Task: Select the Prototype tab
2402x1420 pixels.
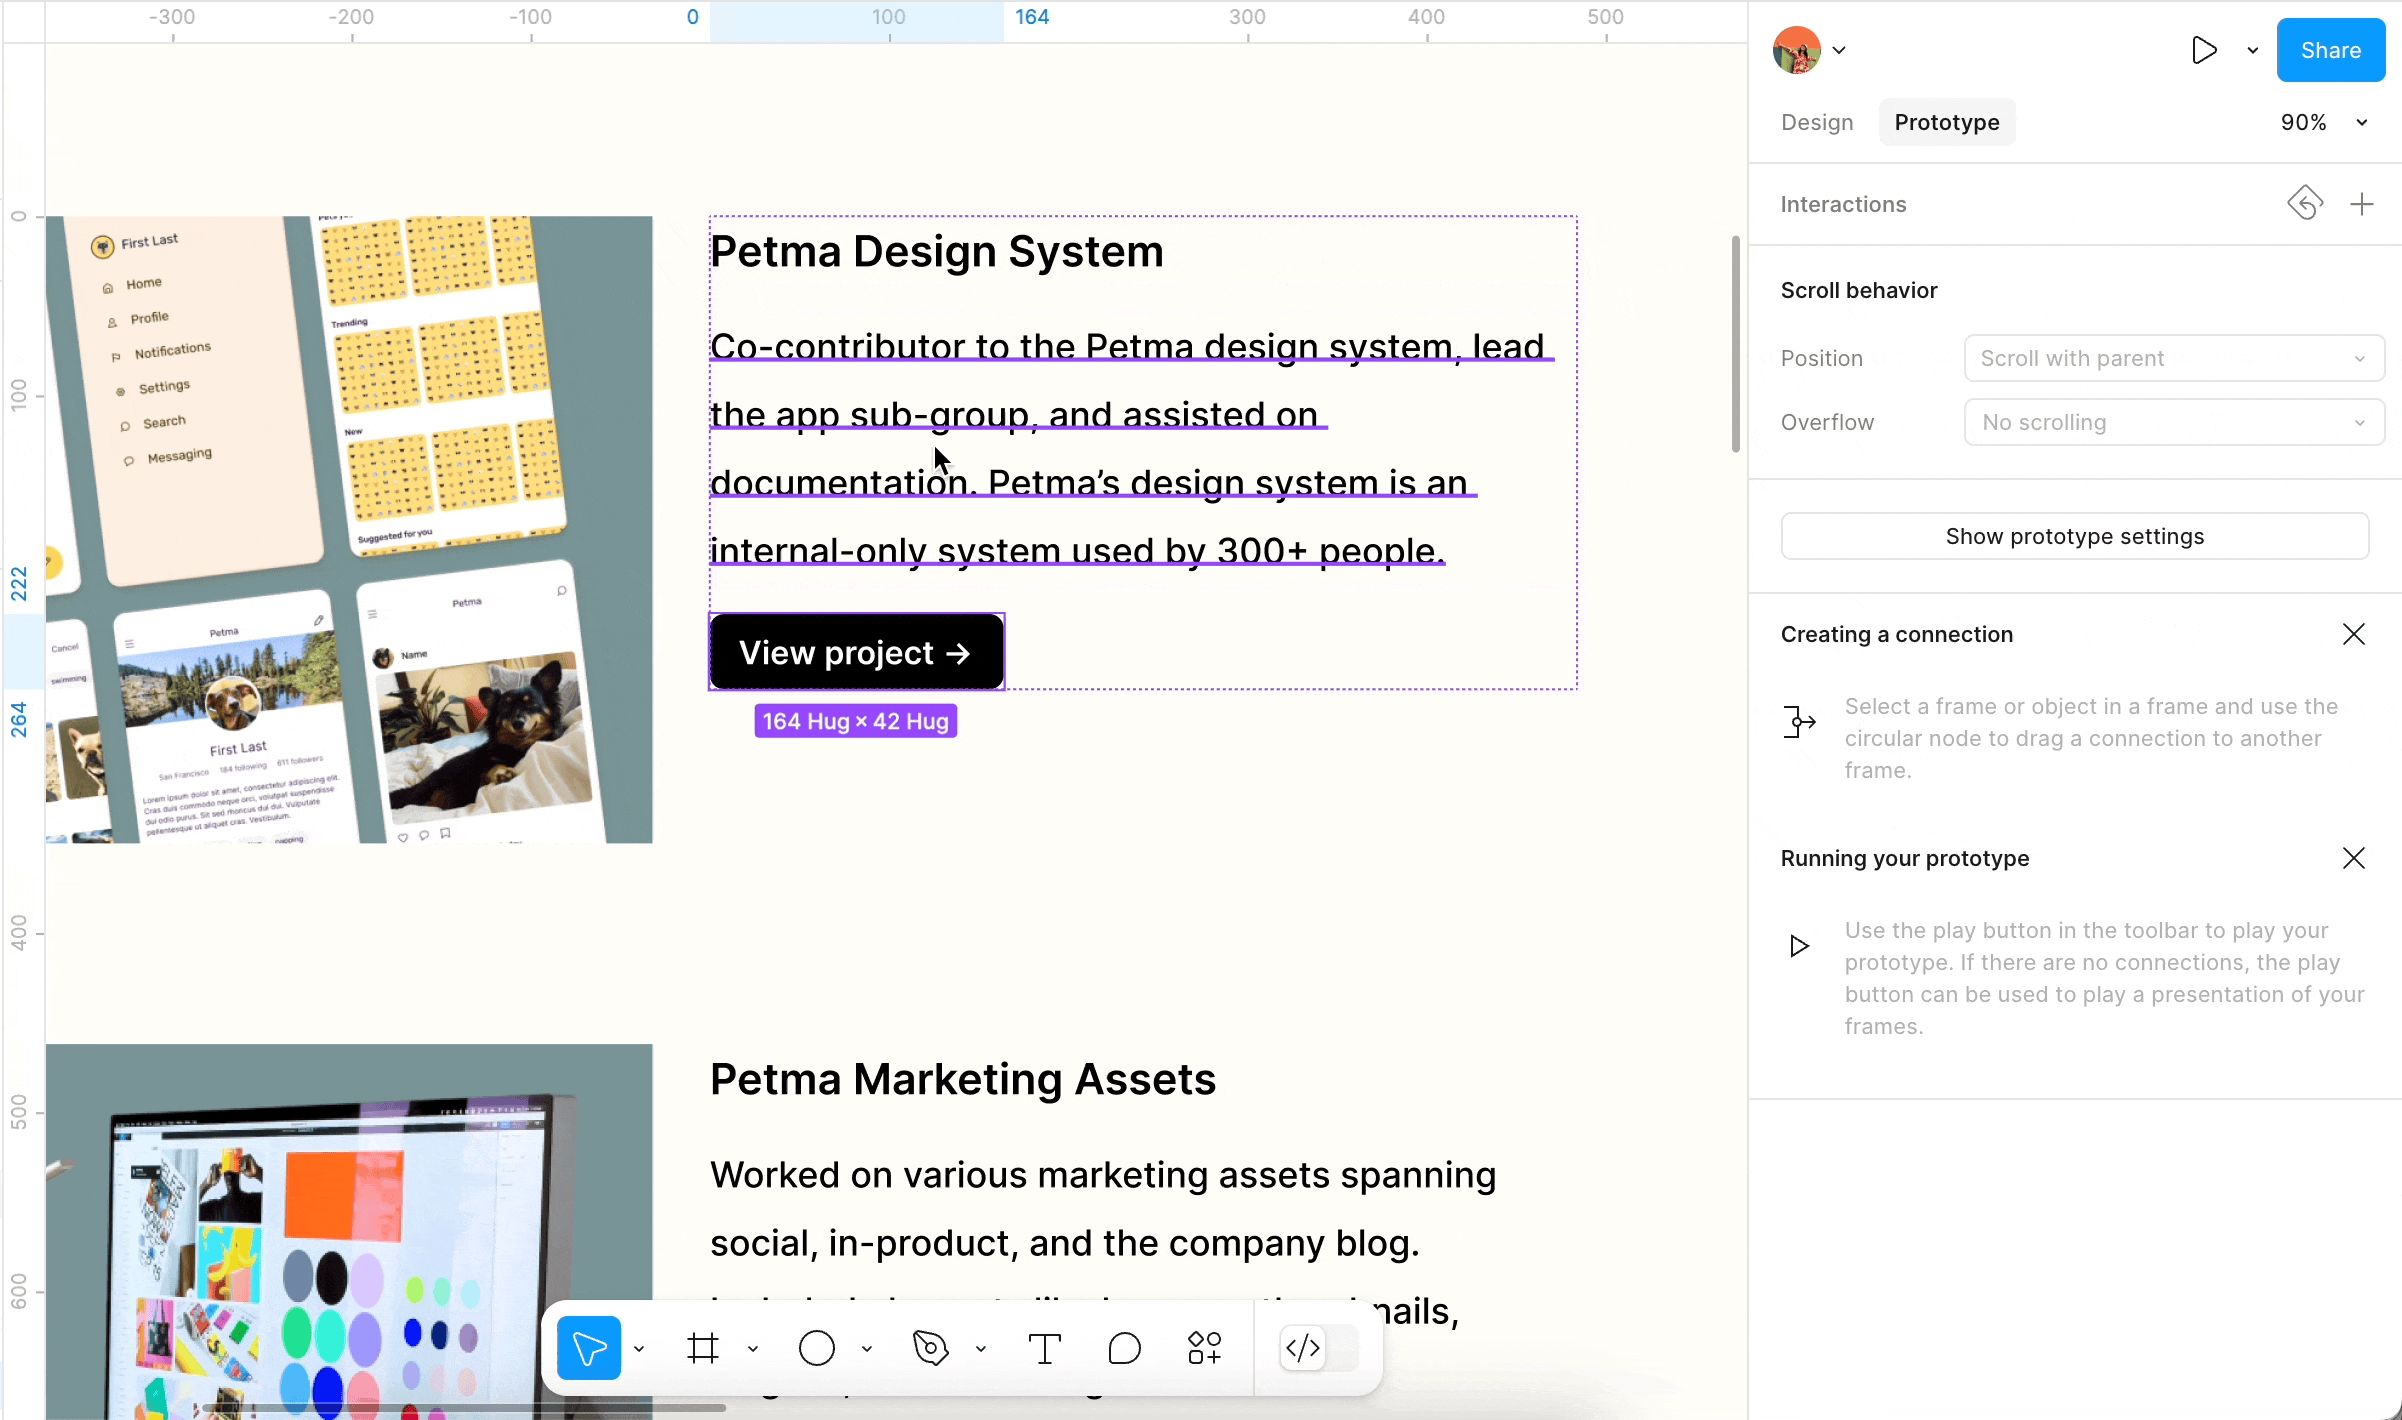Action: pyautogui.click(x=1946, y=122)
